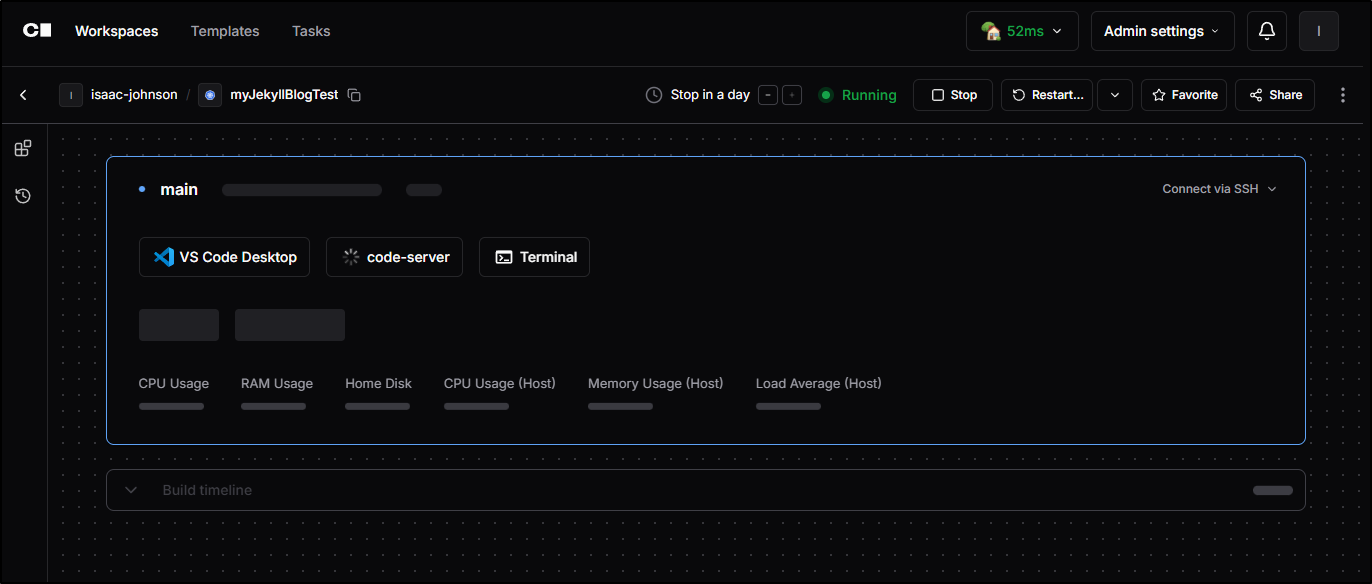The width and height of the screenshot is (1372, 584).
Task: Click the user avatar in top right
Action: (x=1318, y=31)
